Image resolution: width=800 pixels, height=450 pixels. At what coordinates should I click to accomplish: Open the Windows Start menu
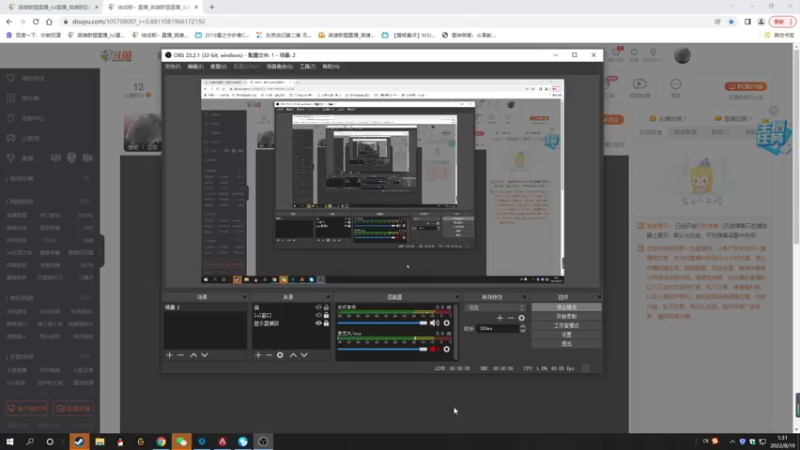coord(10,441)
